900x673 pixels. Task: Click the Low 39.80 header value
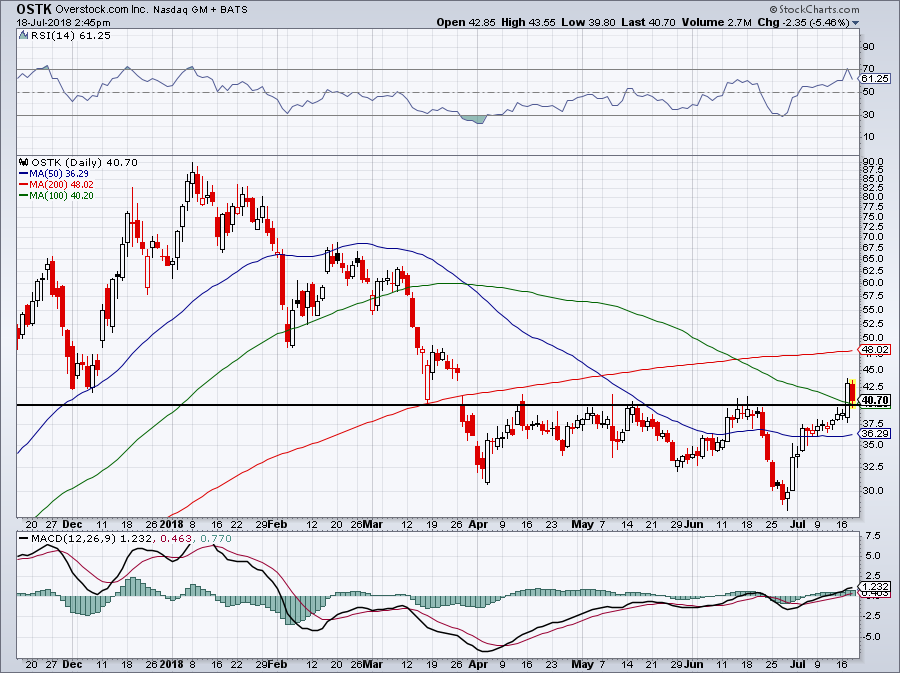[x=588, y=22]
